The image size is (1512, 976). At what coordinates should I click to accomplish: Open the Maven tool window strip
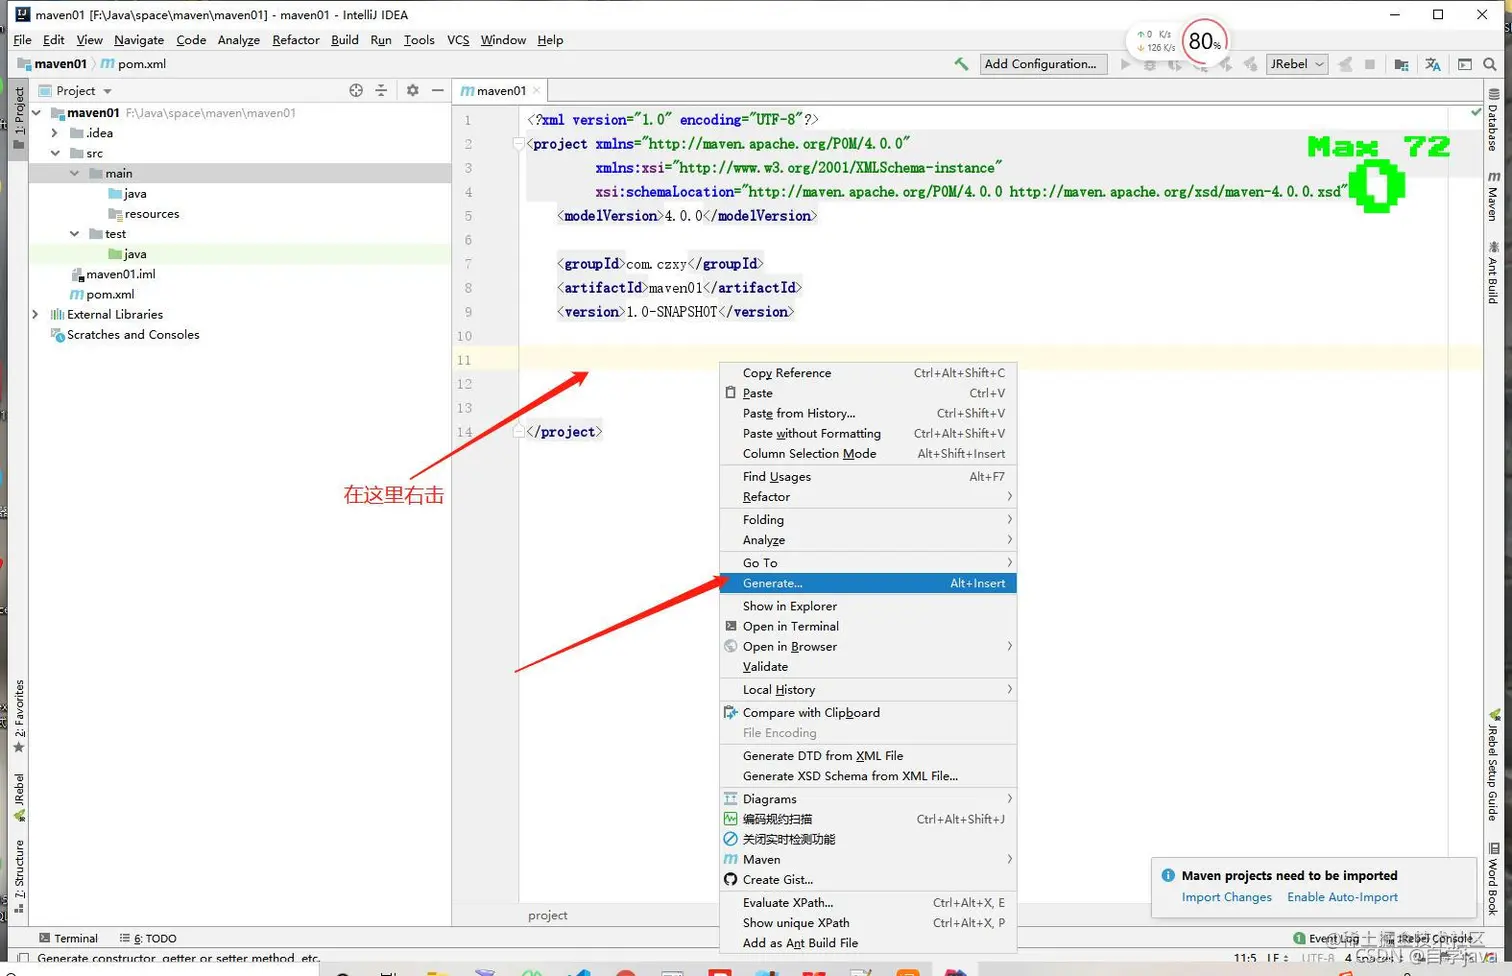[x=1494, y=195]
